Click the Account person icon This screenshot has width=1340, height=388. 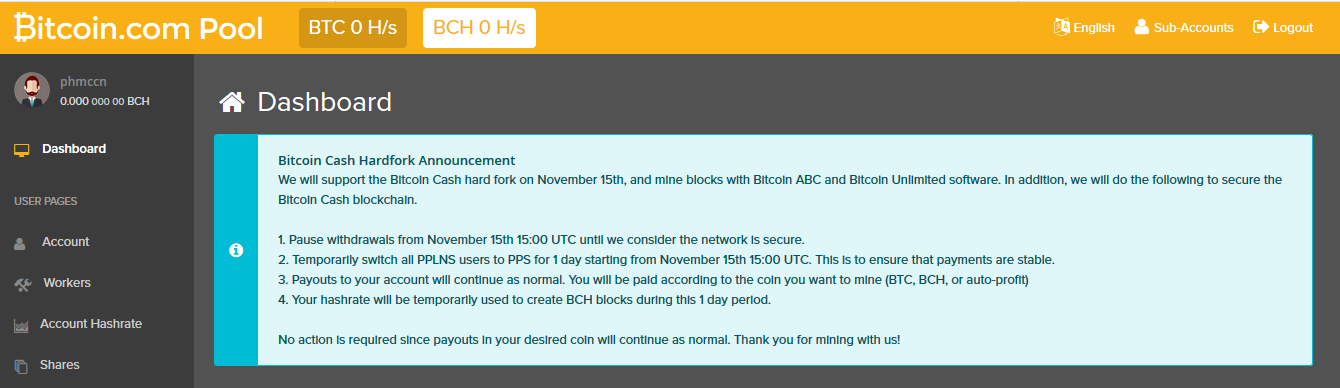click(21, 243)
